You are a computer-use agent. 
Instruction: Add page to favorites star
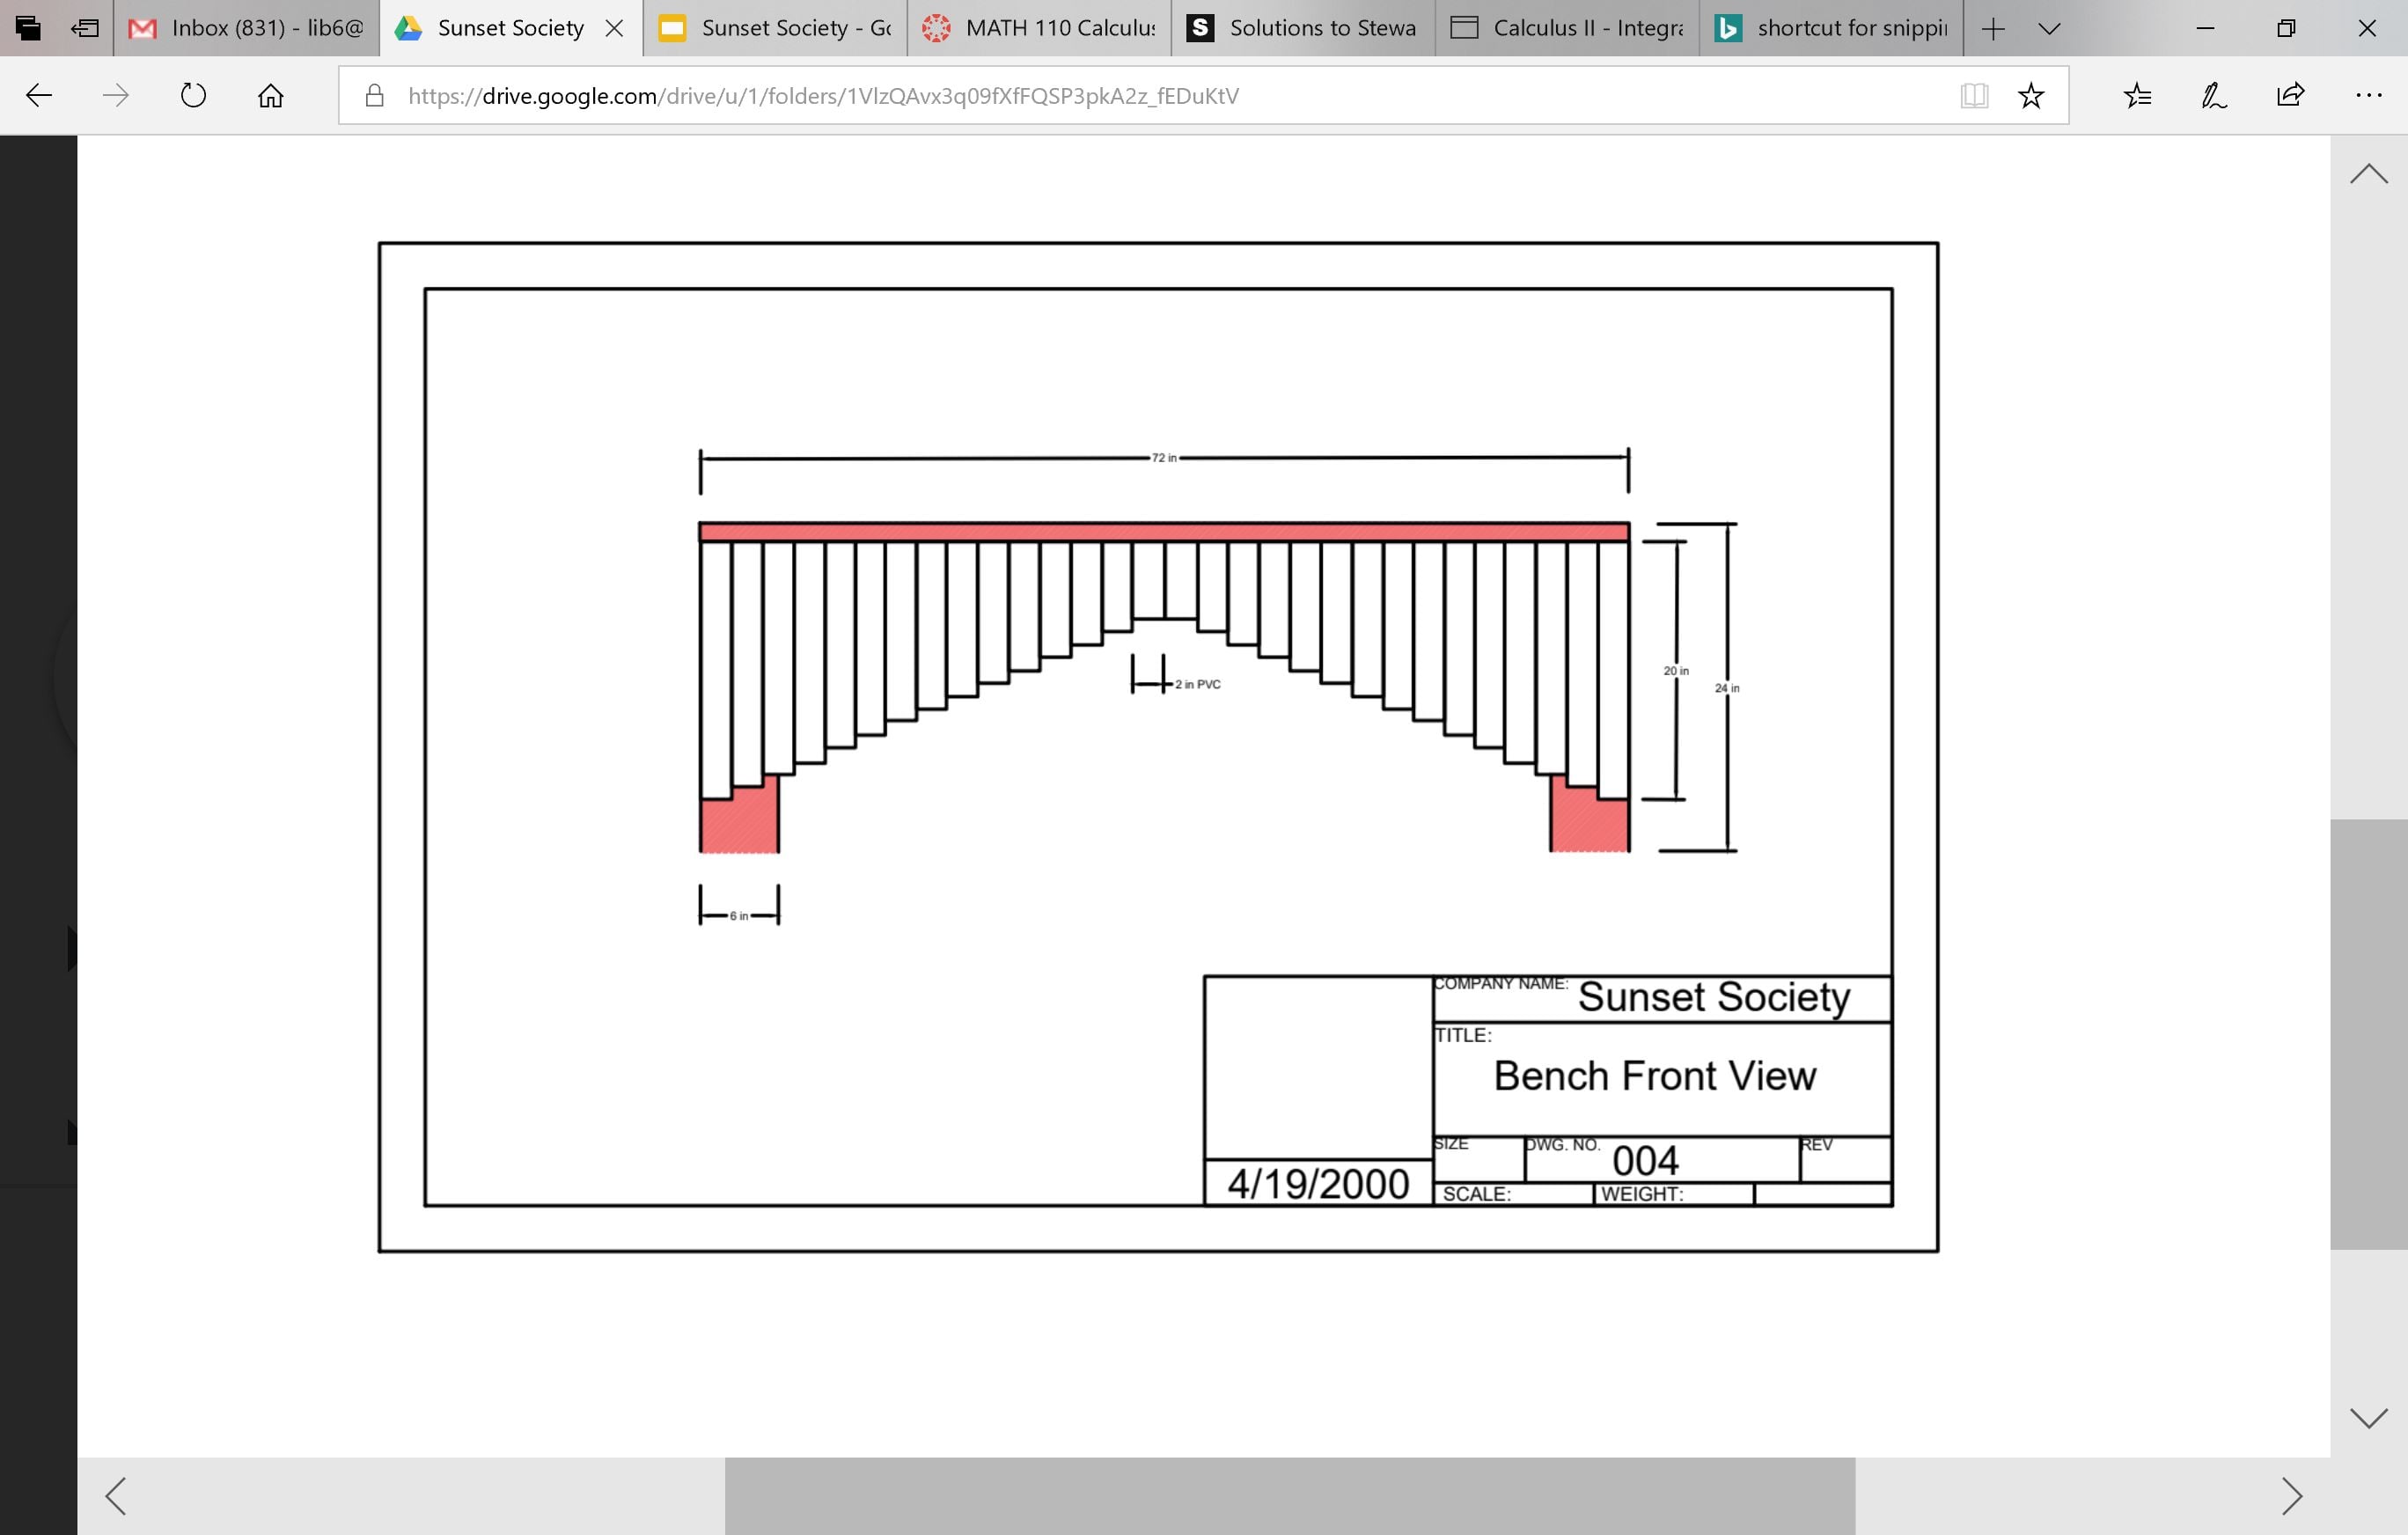coord(2030,96)
